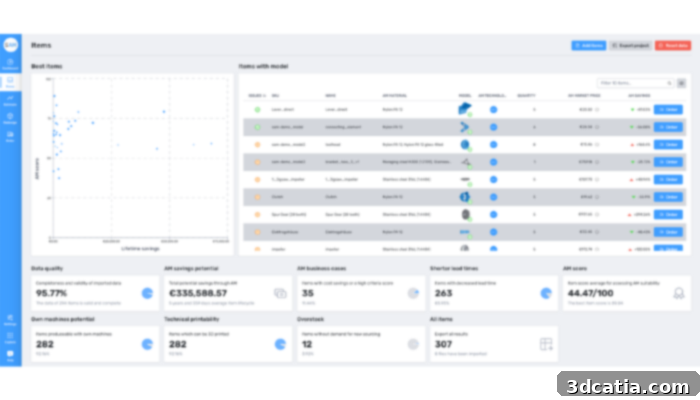Viewport: 700px width, 400px height.
Task: Click the price info icon in the Lever_direct row
Action: click(597, 109)
